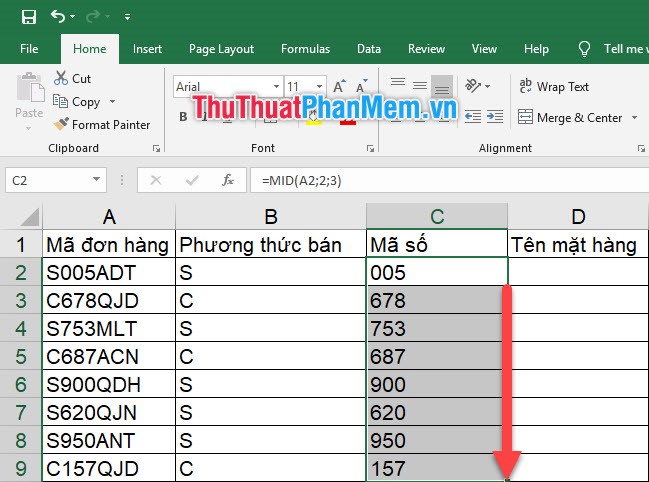Open the Clipboard dialog launcher
This screenshot has height=482, width=649.
(x=156, y=149)
